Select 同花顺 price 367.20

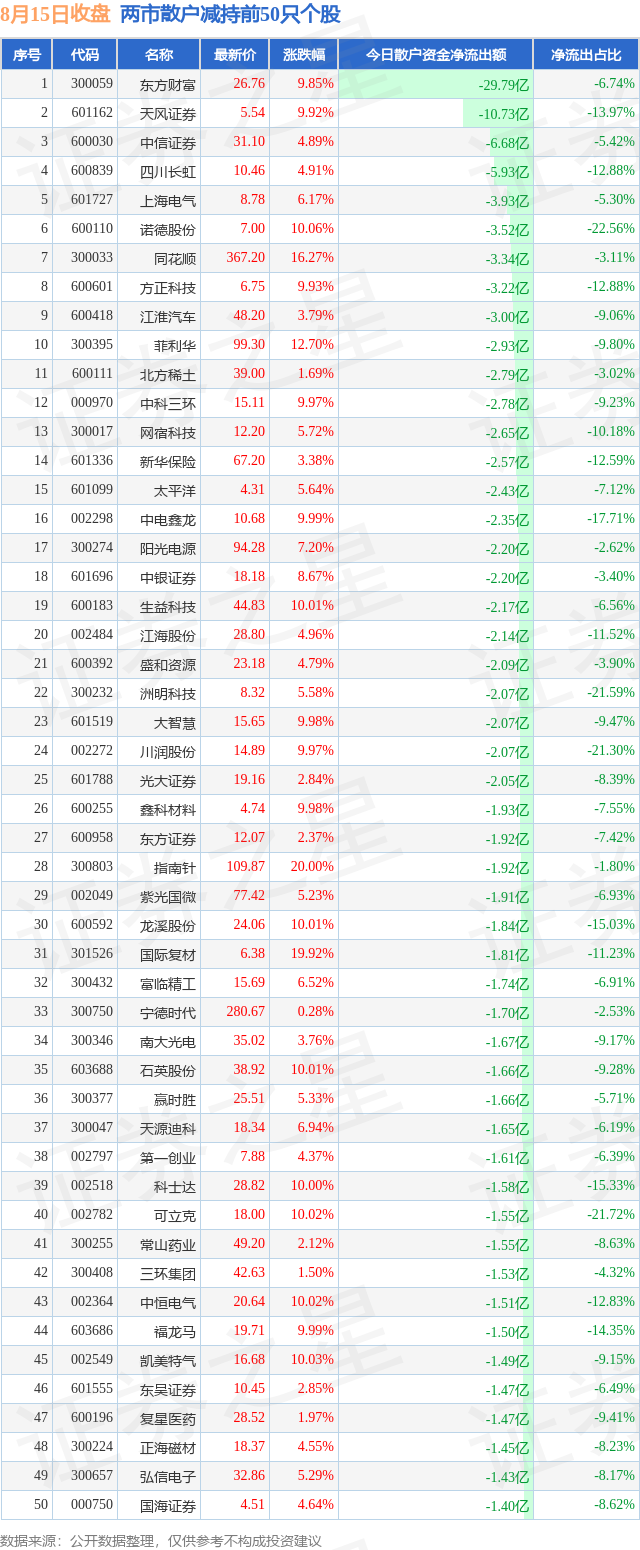pyautogui.click(x=246, y=258)
